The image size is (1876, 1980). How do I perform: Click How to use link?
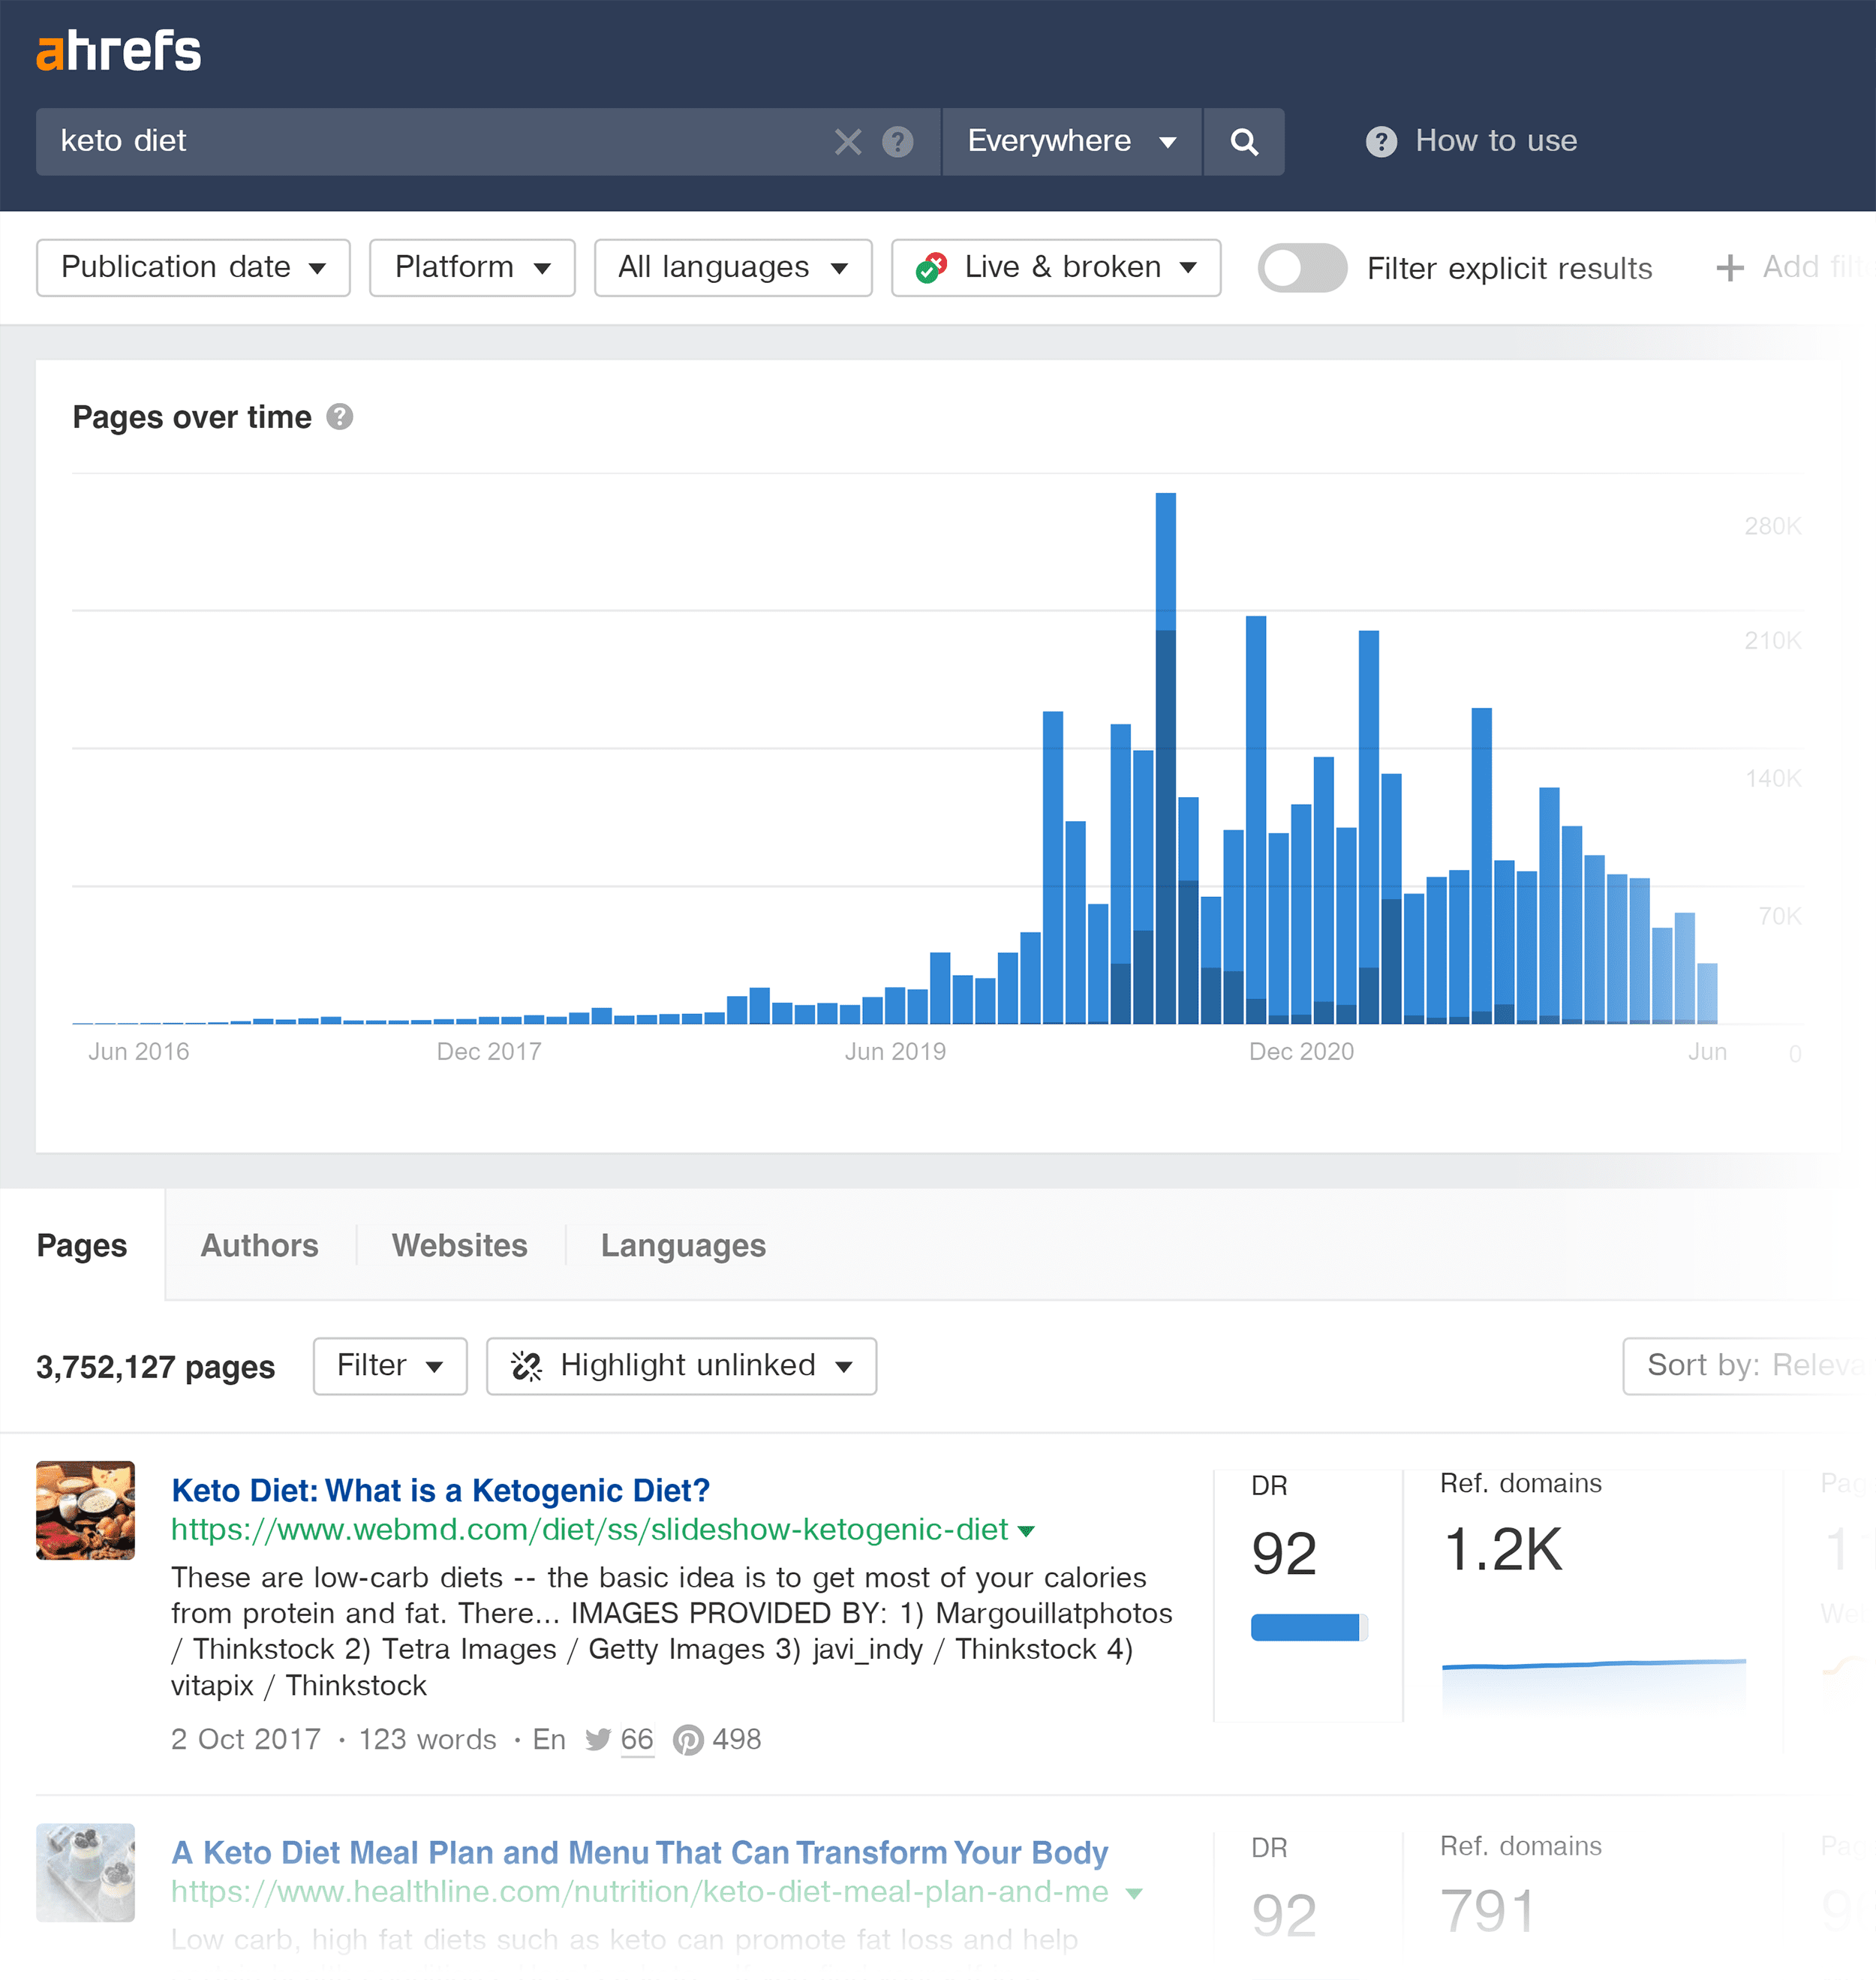click(1496, 141)
